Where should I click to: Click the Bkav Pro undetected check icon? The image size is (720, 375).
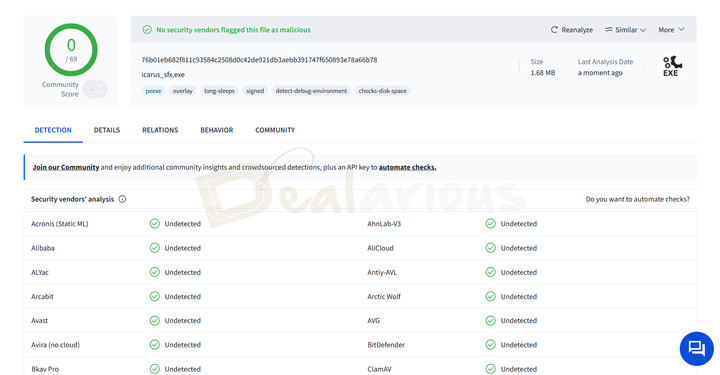[155, 369]
